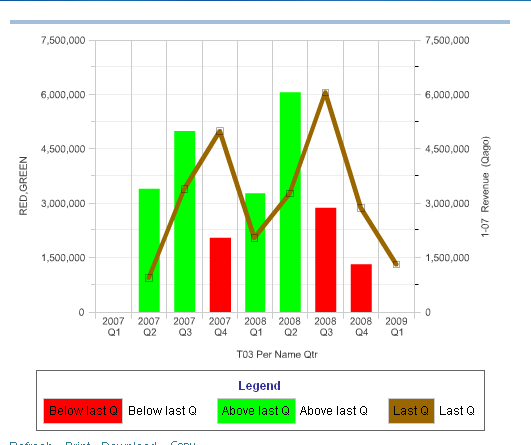Click the brown Last Q legend swatch
The height and width of the screenshot is (445, 531).
(x=411, y=411)
